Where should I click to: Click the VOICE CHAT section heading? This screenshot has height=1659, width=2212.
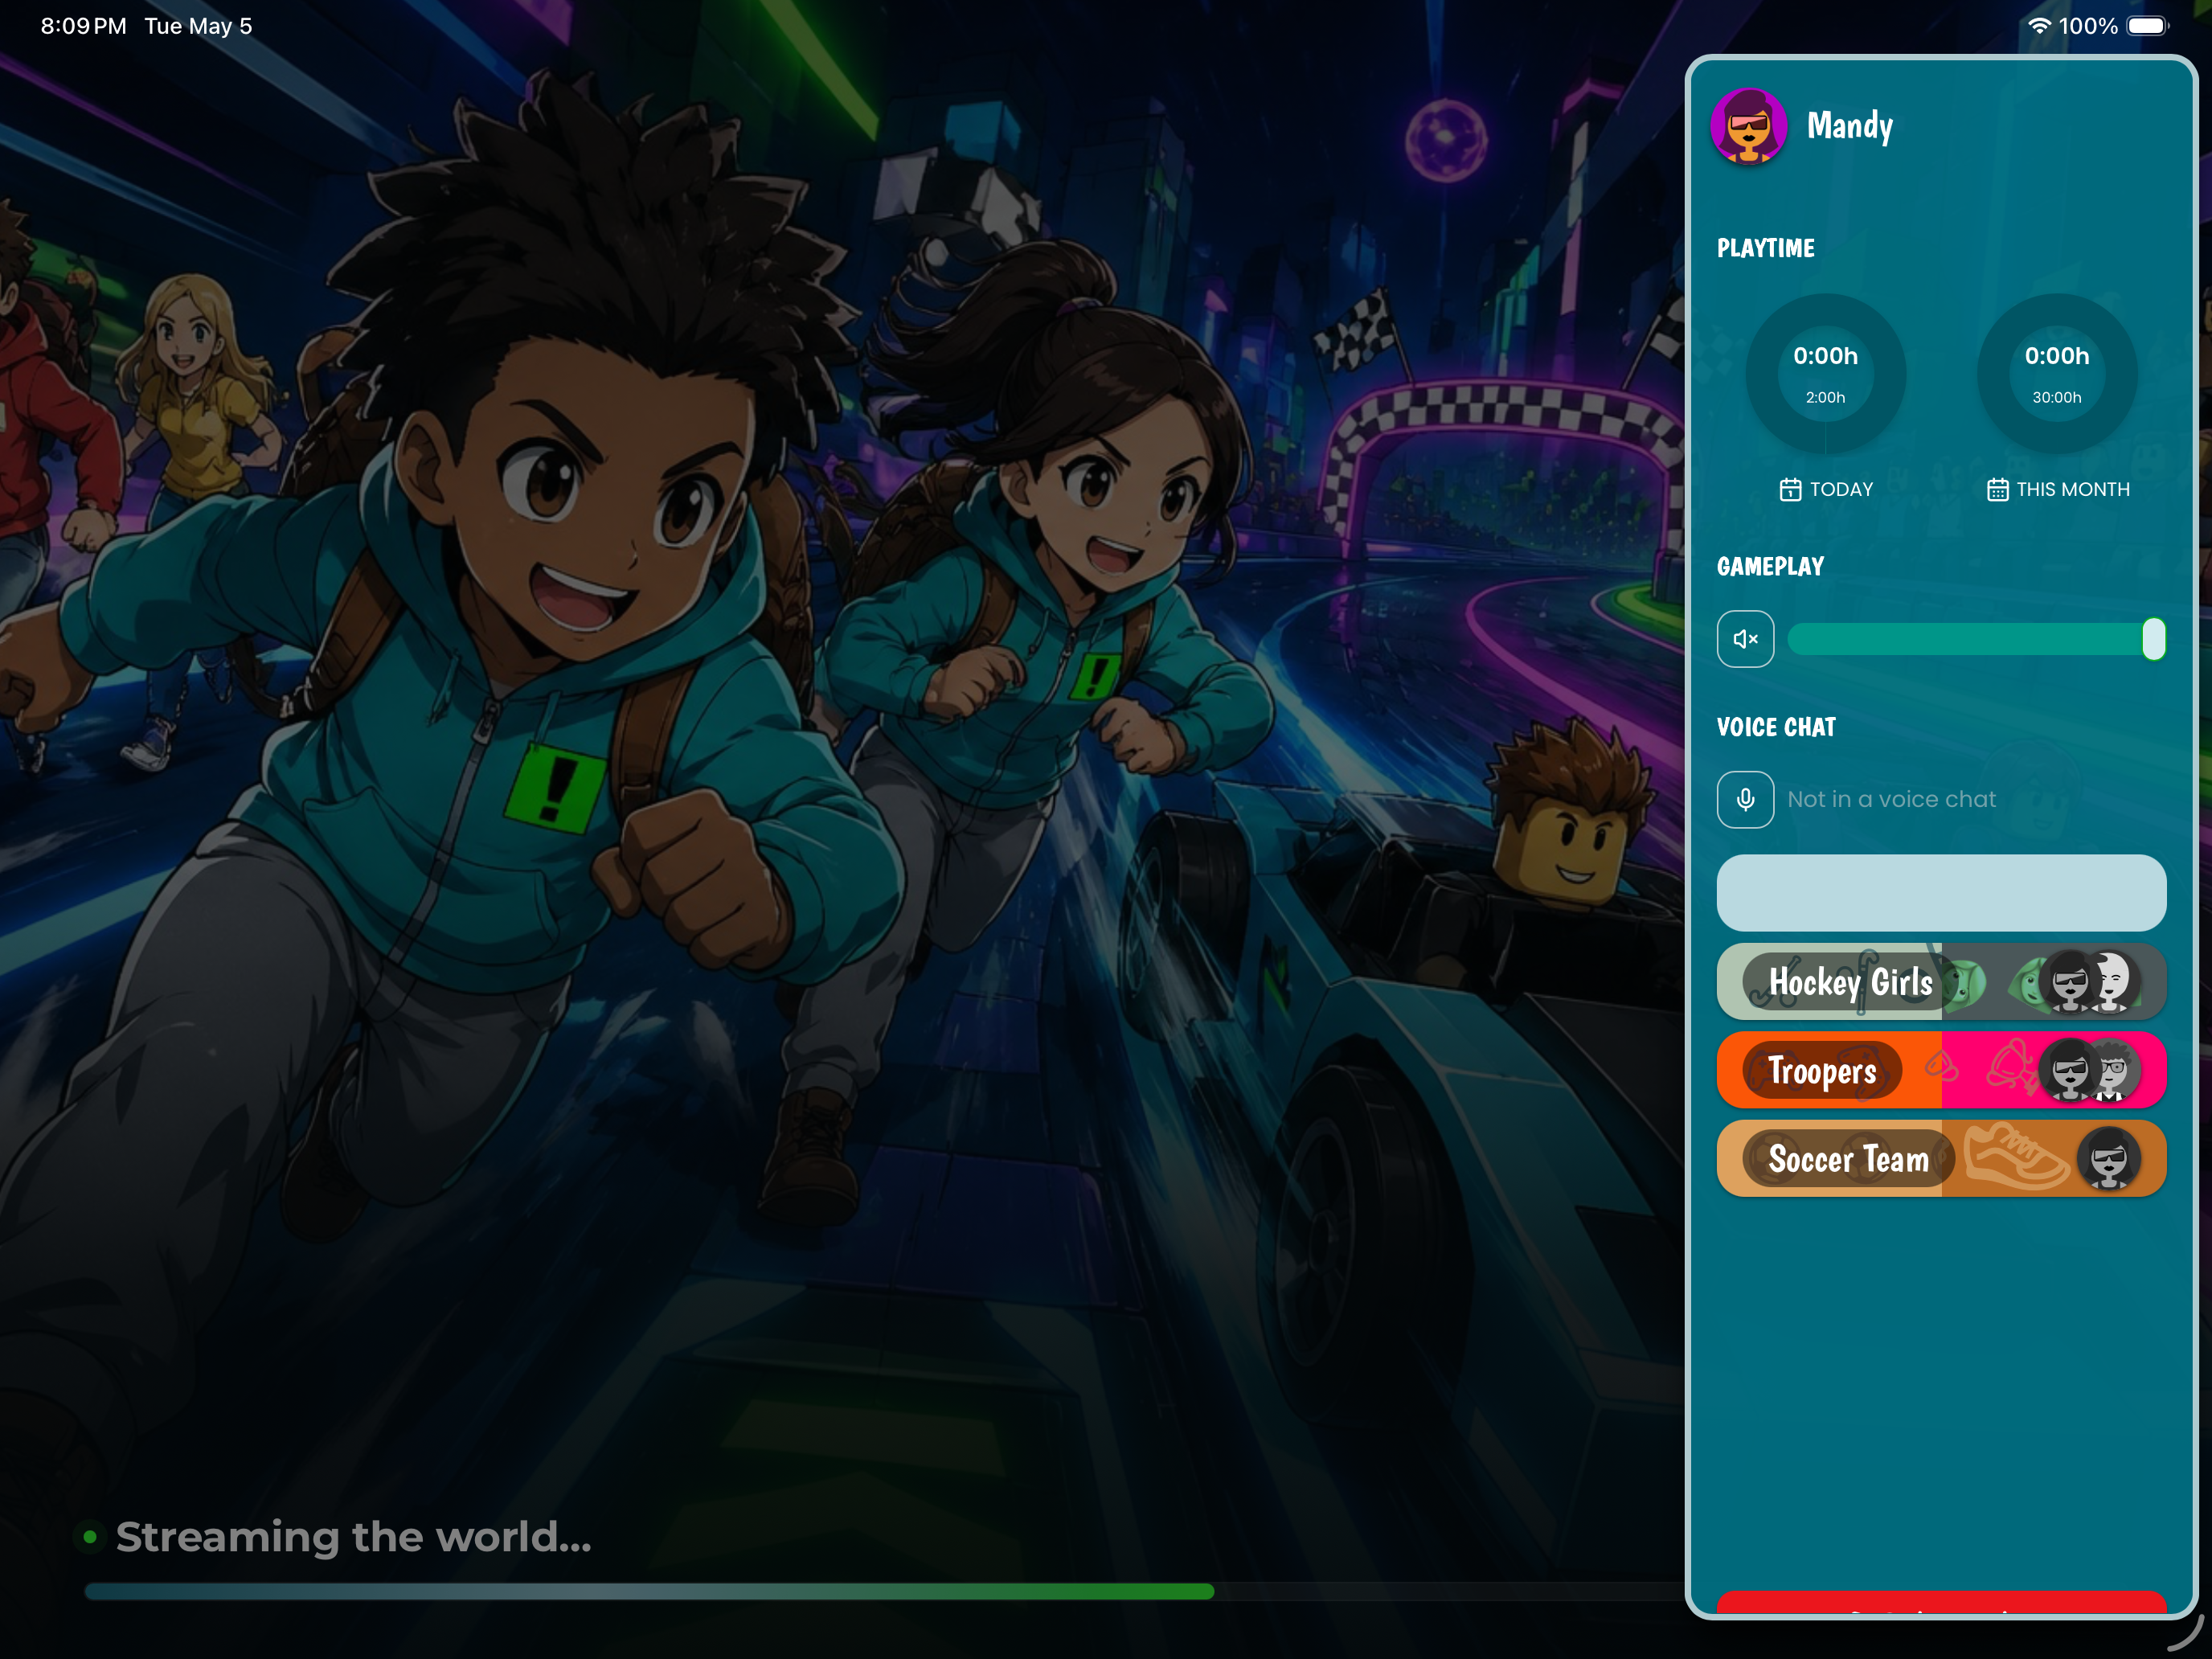tap(1776, 727)
